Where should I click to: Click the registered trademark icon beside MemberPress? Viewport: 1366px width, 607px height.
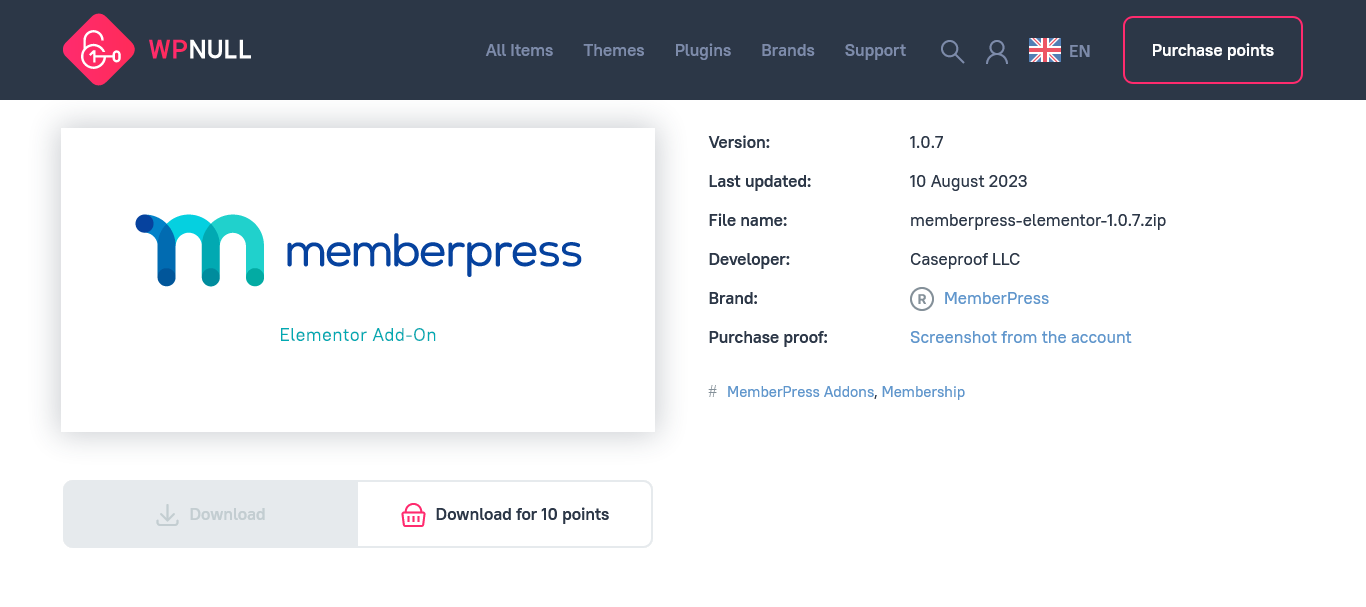(921, 299)
